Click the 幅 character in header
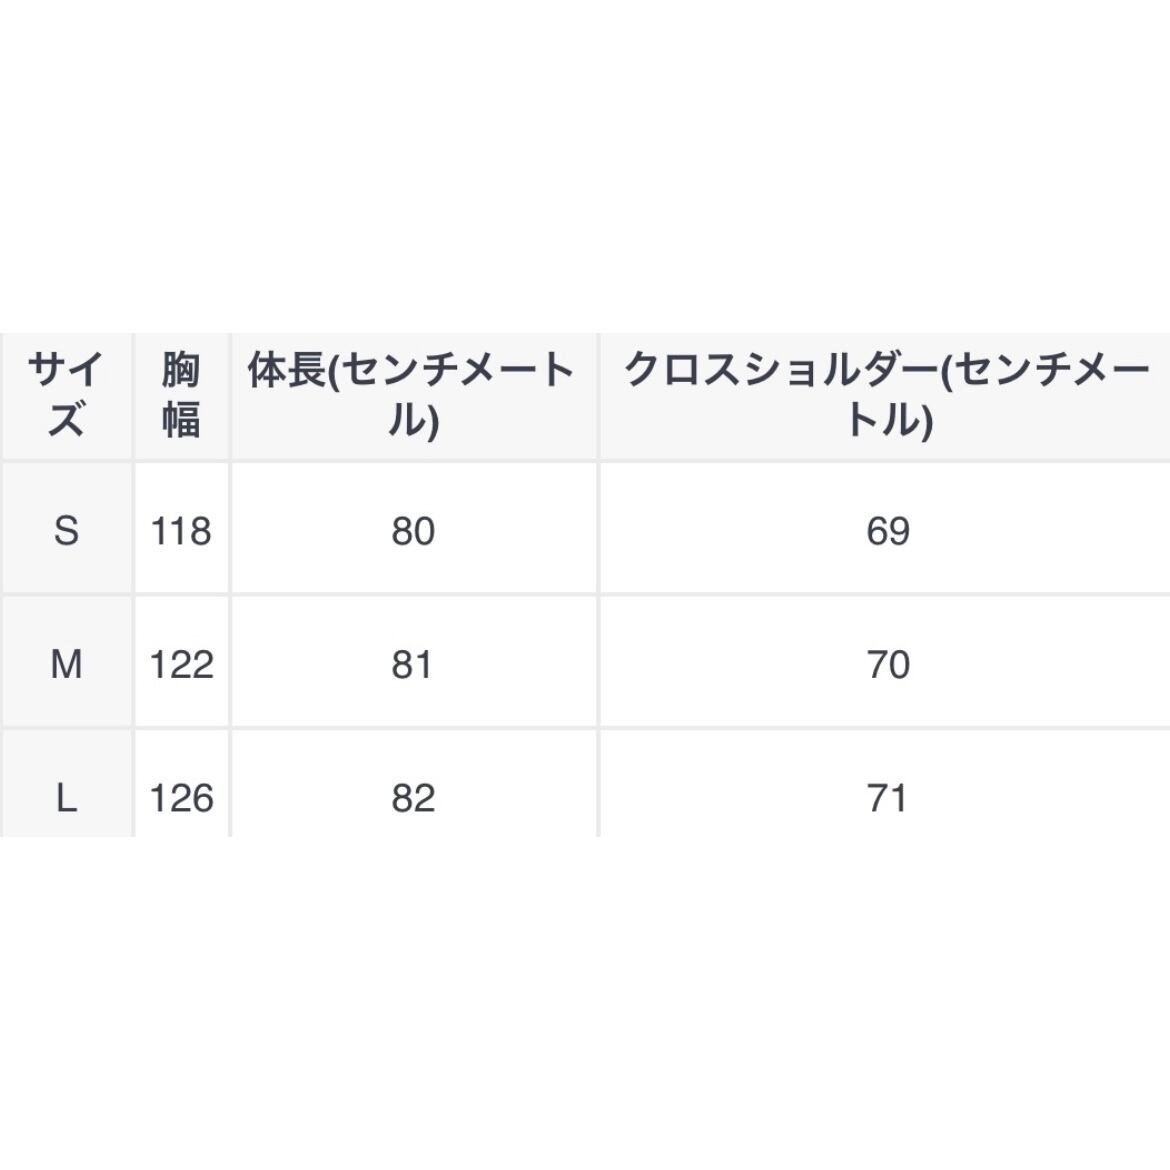 pos(181,420)
